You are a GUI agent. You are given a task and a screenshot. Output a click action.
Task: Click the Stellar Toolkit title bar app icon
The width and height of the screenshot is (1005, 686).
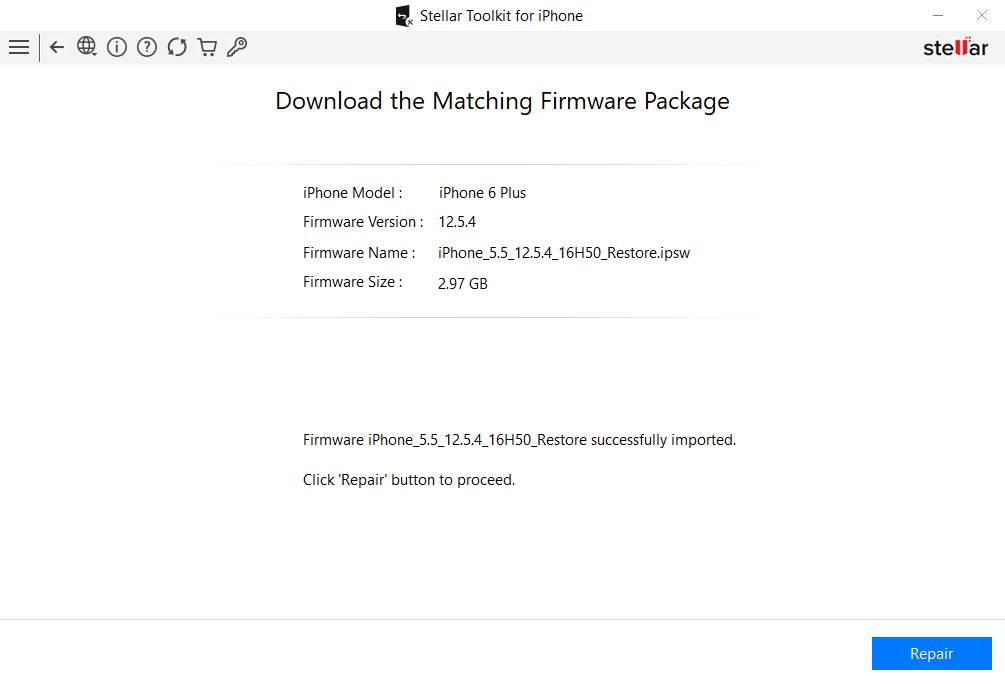(404, 16)
